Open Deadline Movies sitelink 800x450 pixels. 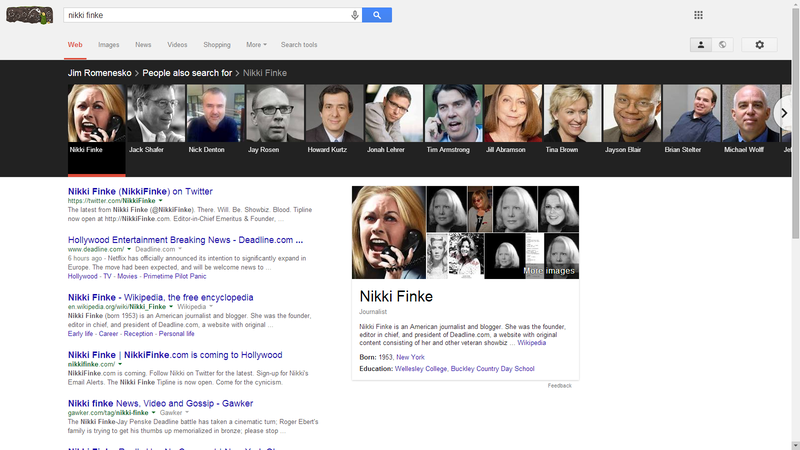tap(127, 276)
